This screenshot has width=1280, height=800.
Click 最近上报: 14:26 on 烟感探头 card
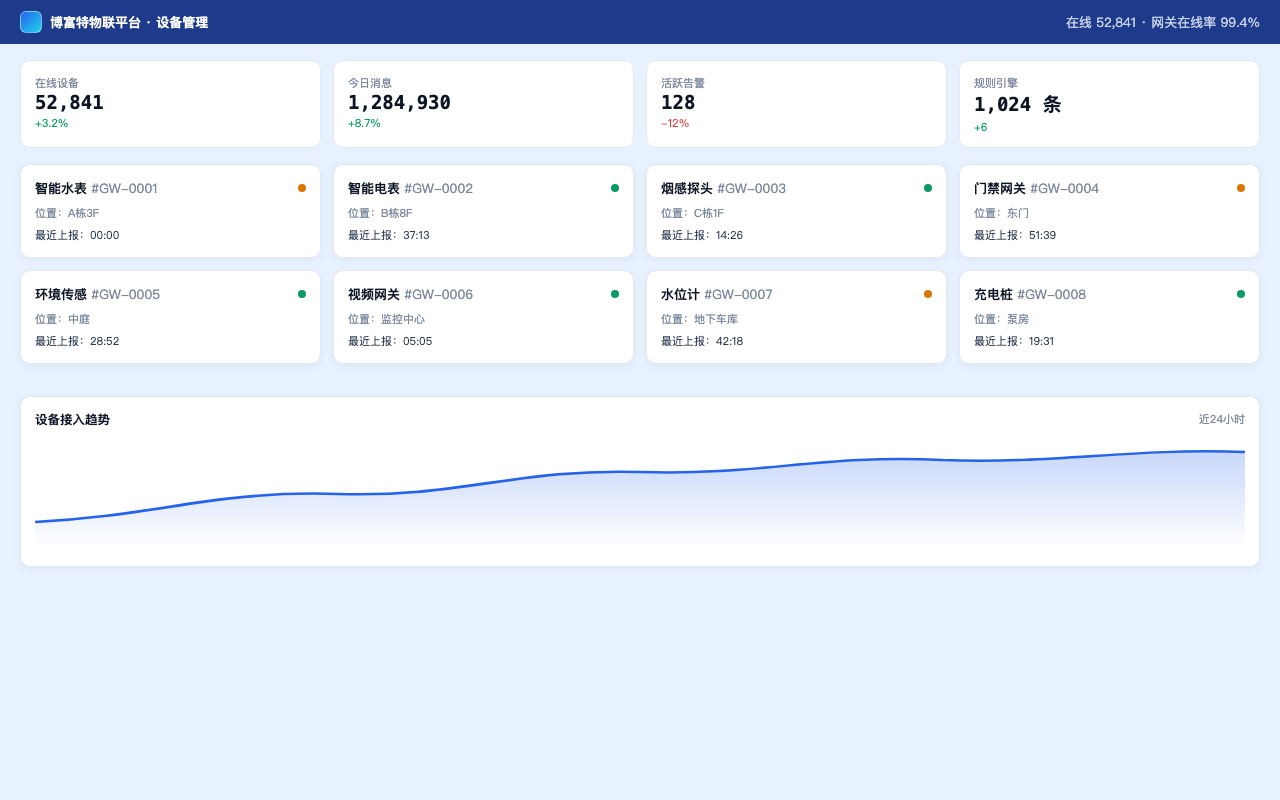click(x=702, y=235)
